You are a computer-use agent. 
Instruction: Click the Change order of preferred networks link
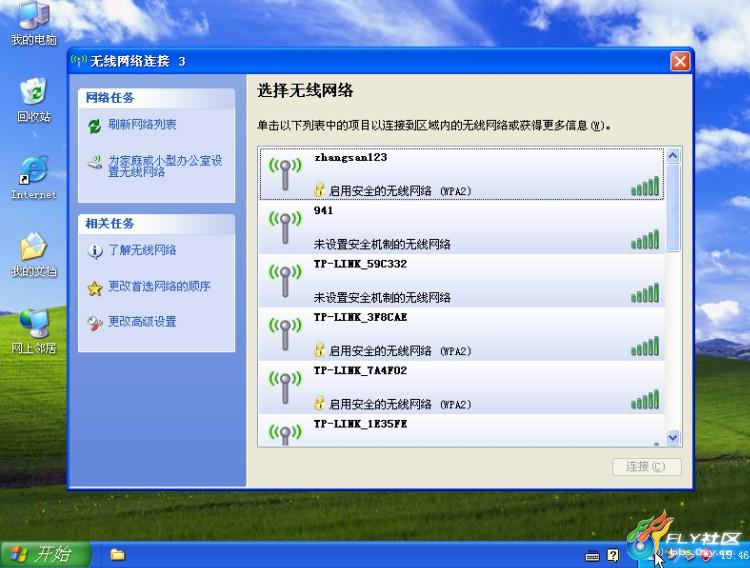coord(159,286)
